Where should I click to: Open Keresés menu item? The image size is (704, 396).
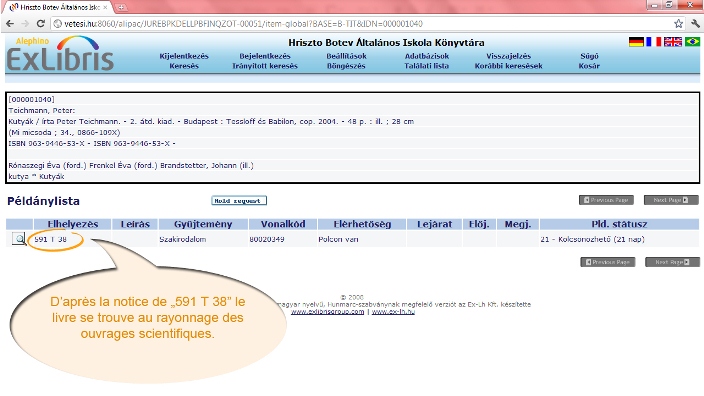pyautogui.click(x=184, y=66)
